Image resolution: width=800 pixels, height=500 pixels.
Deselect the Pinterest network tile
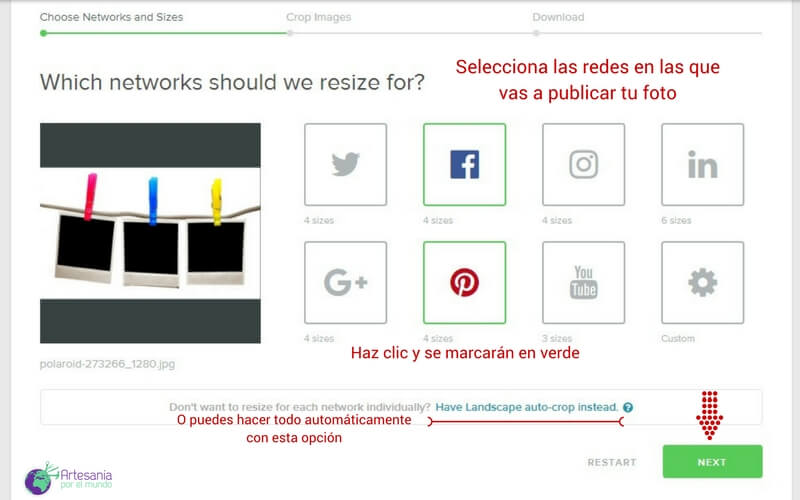coord(464,283)
